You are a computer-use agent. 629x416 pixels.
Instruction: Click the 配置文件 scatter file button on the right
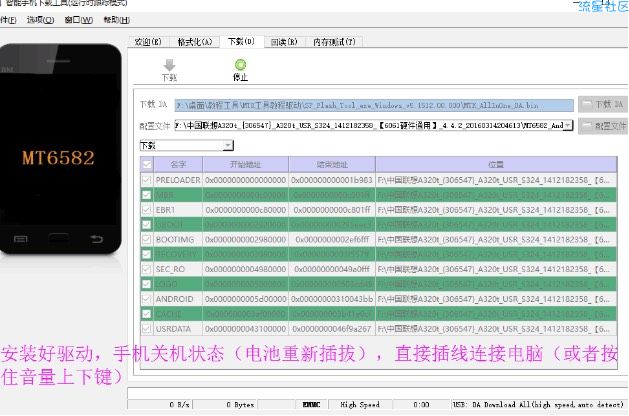pyautogui.click(x=603, y=126)
